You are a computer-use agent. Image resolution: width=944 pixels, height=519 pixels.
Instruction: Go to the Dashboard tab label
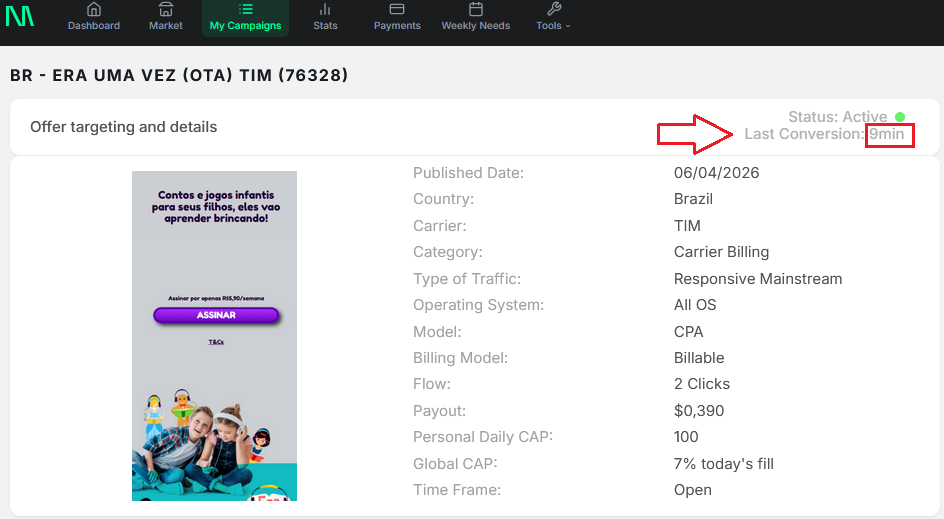click(x=94, y=25)
